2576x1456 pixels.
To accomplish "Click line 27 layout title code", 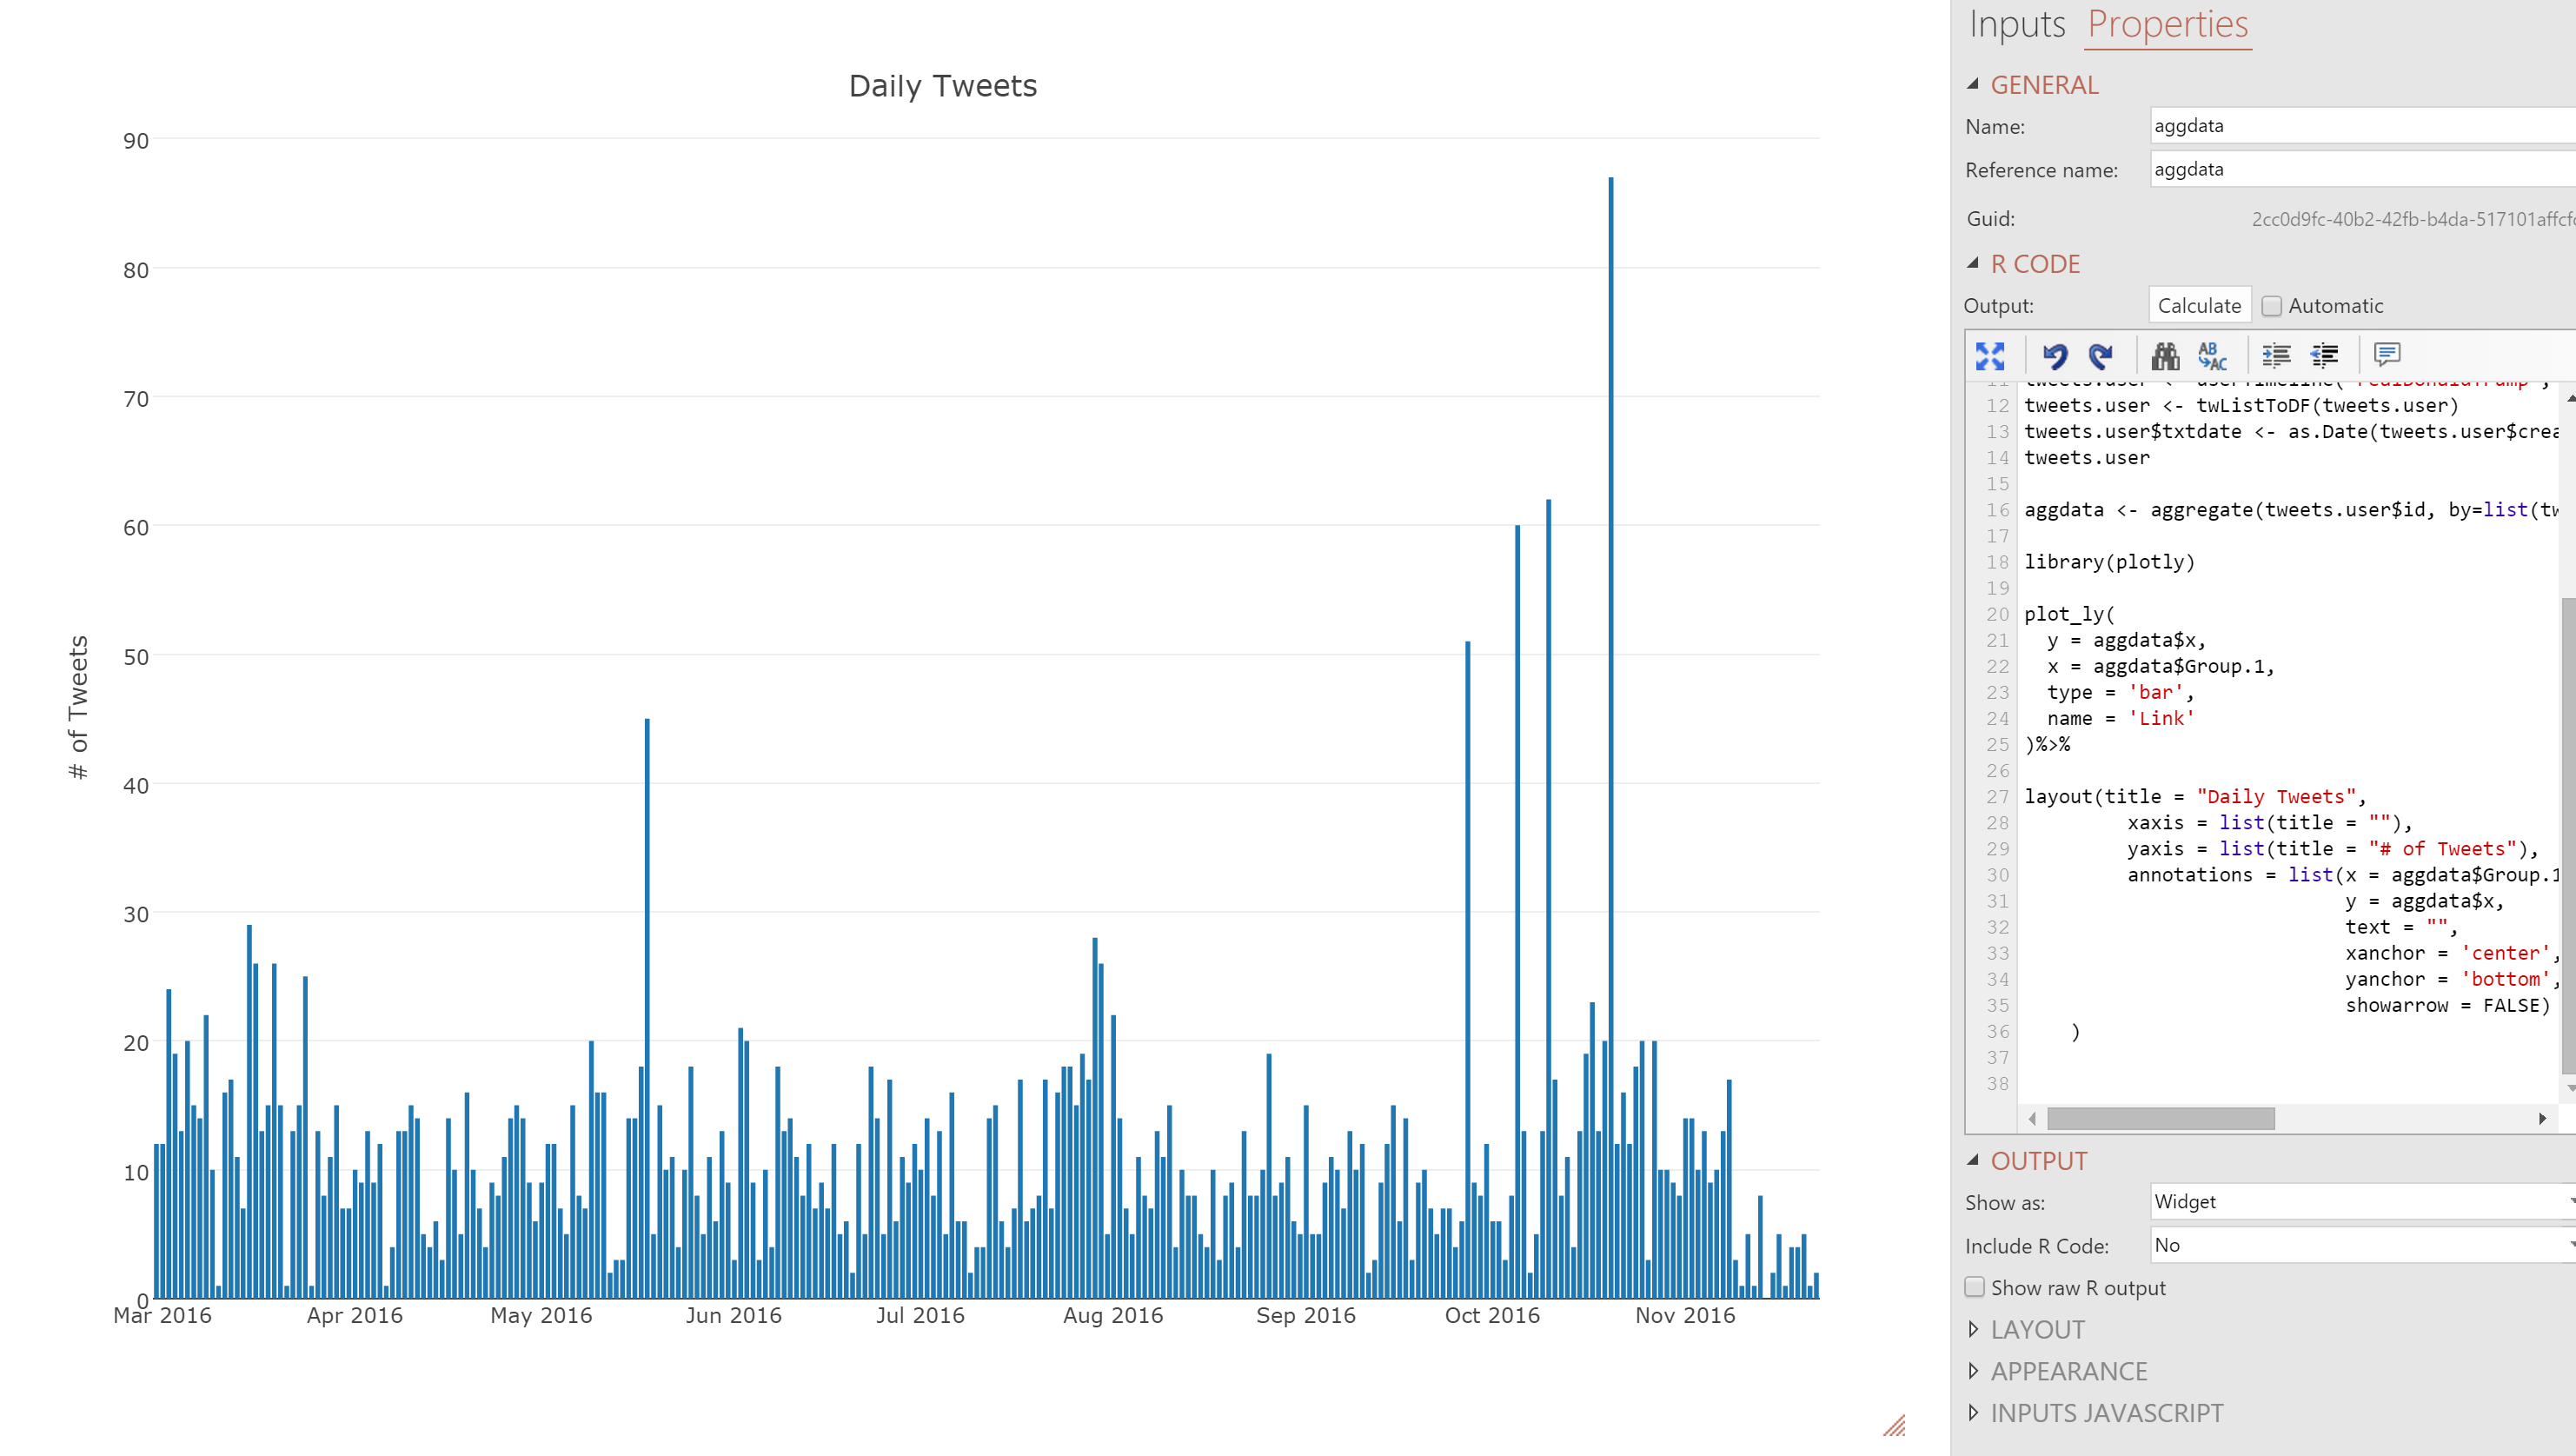I will [2195, 796].
